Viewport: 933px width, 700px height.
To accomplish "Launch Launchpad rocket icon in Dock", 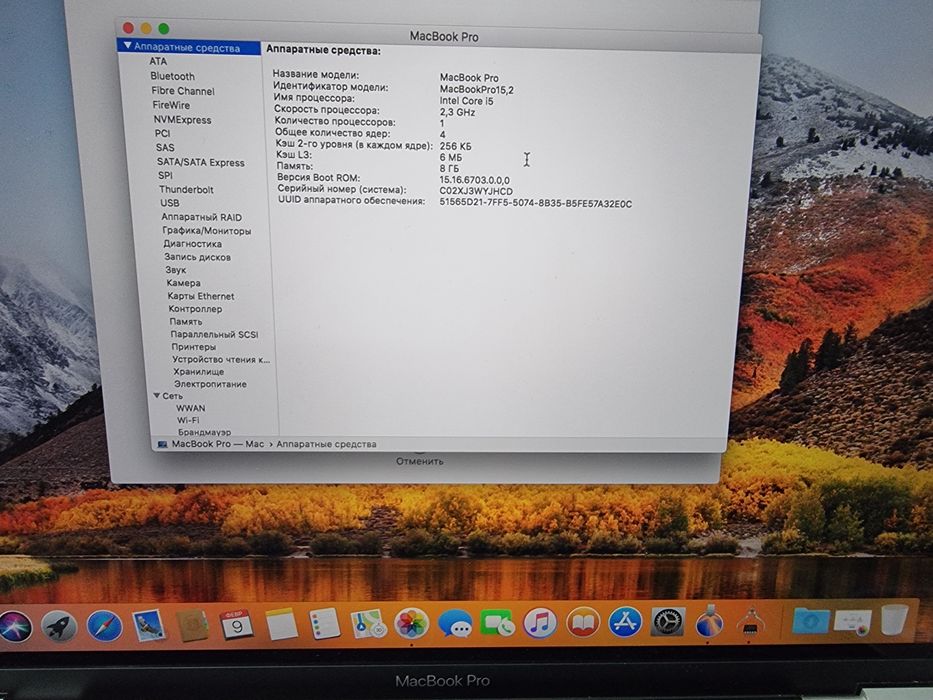I will 59,627.
